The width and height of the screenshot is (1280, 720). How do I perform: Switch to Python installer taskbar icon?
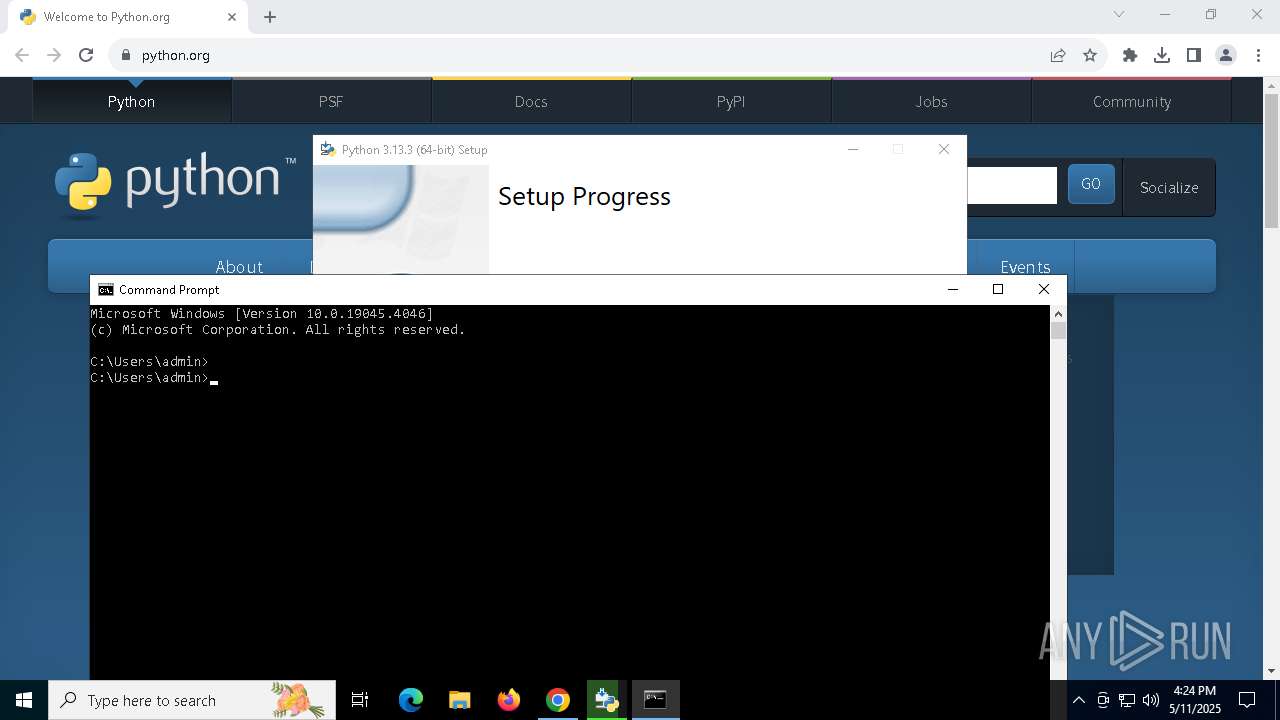point(607,700)
